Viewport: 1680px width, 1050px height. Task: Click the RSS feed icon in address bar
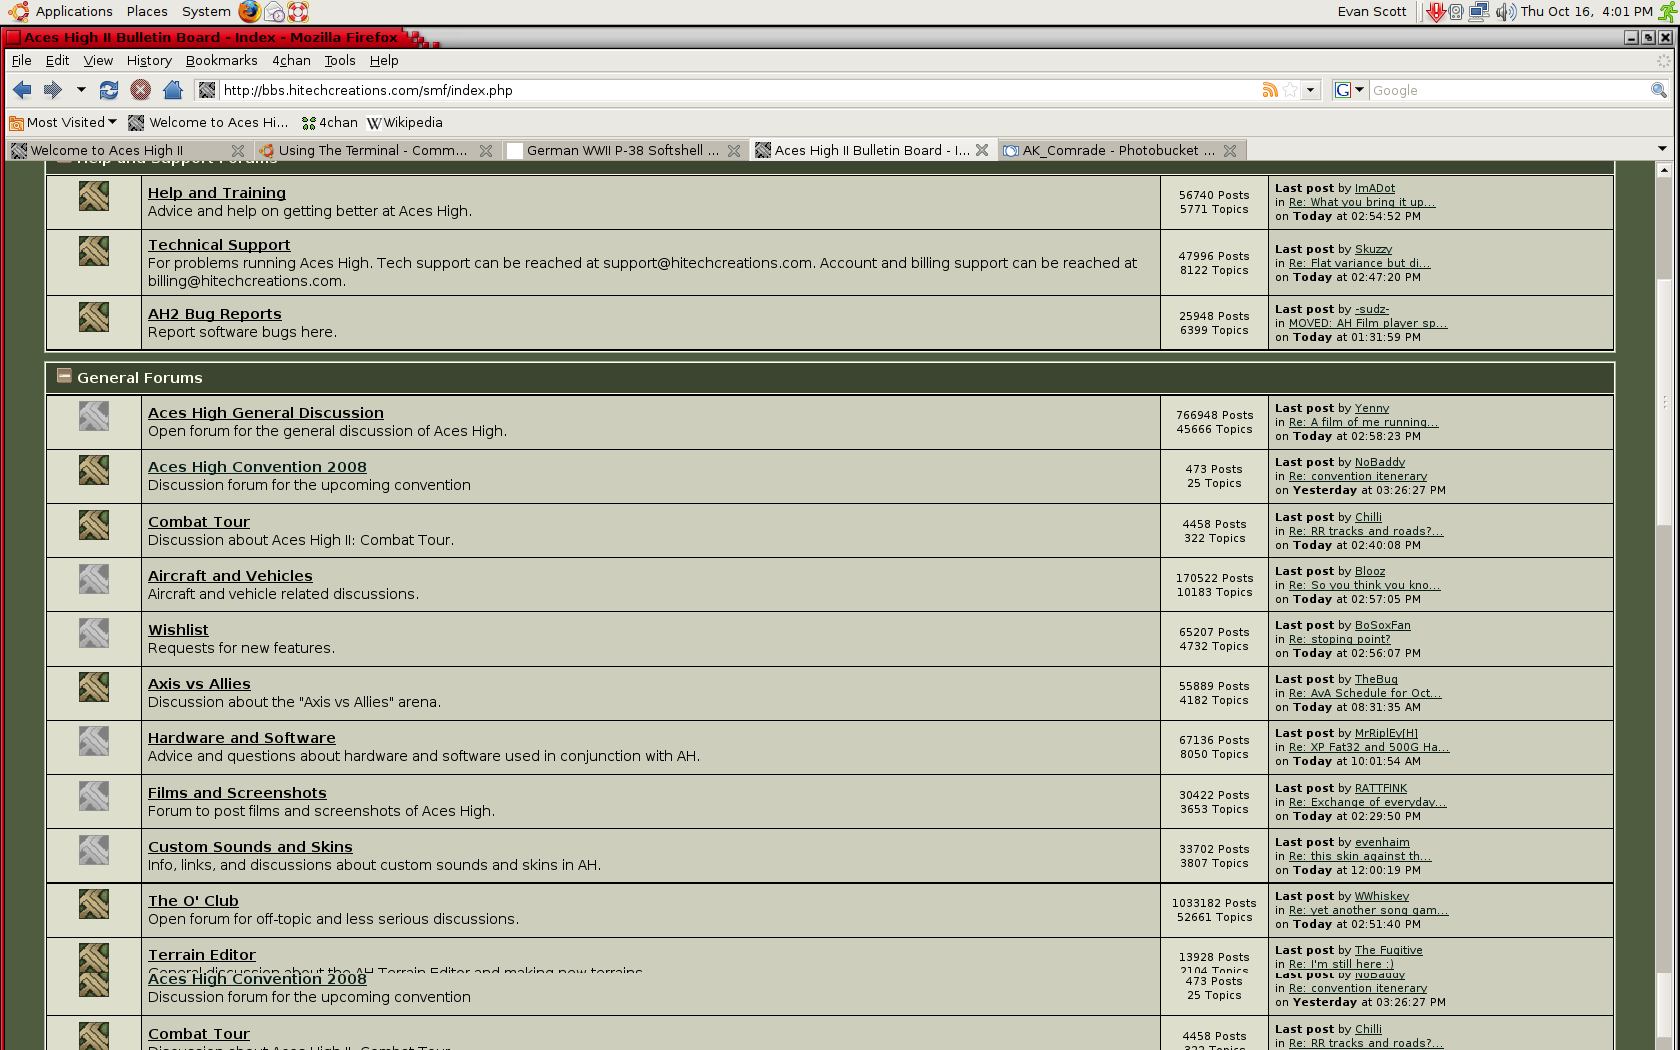pyautogui.click(x=1270, y=90)
